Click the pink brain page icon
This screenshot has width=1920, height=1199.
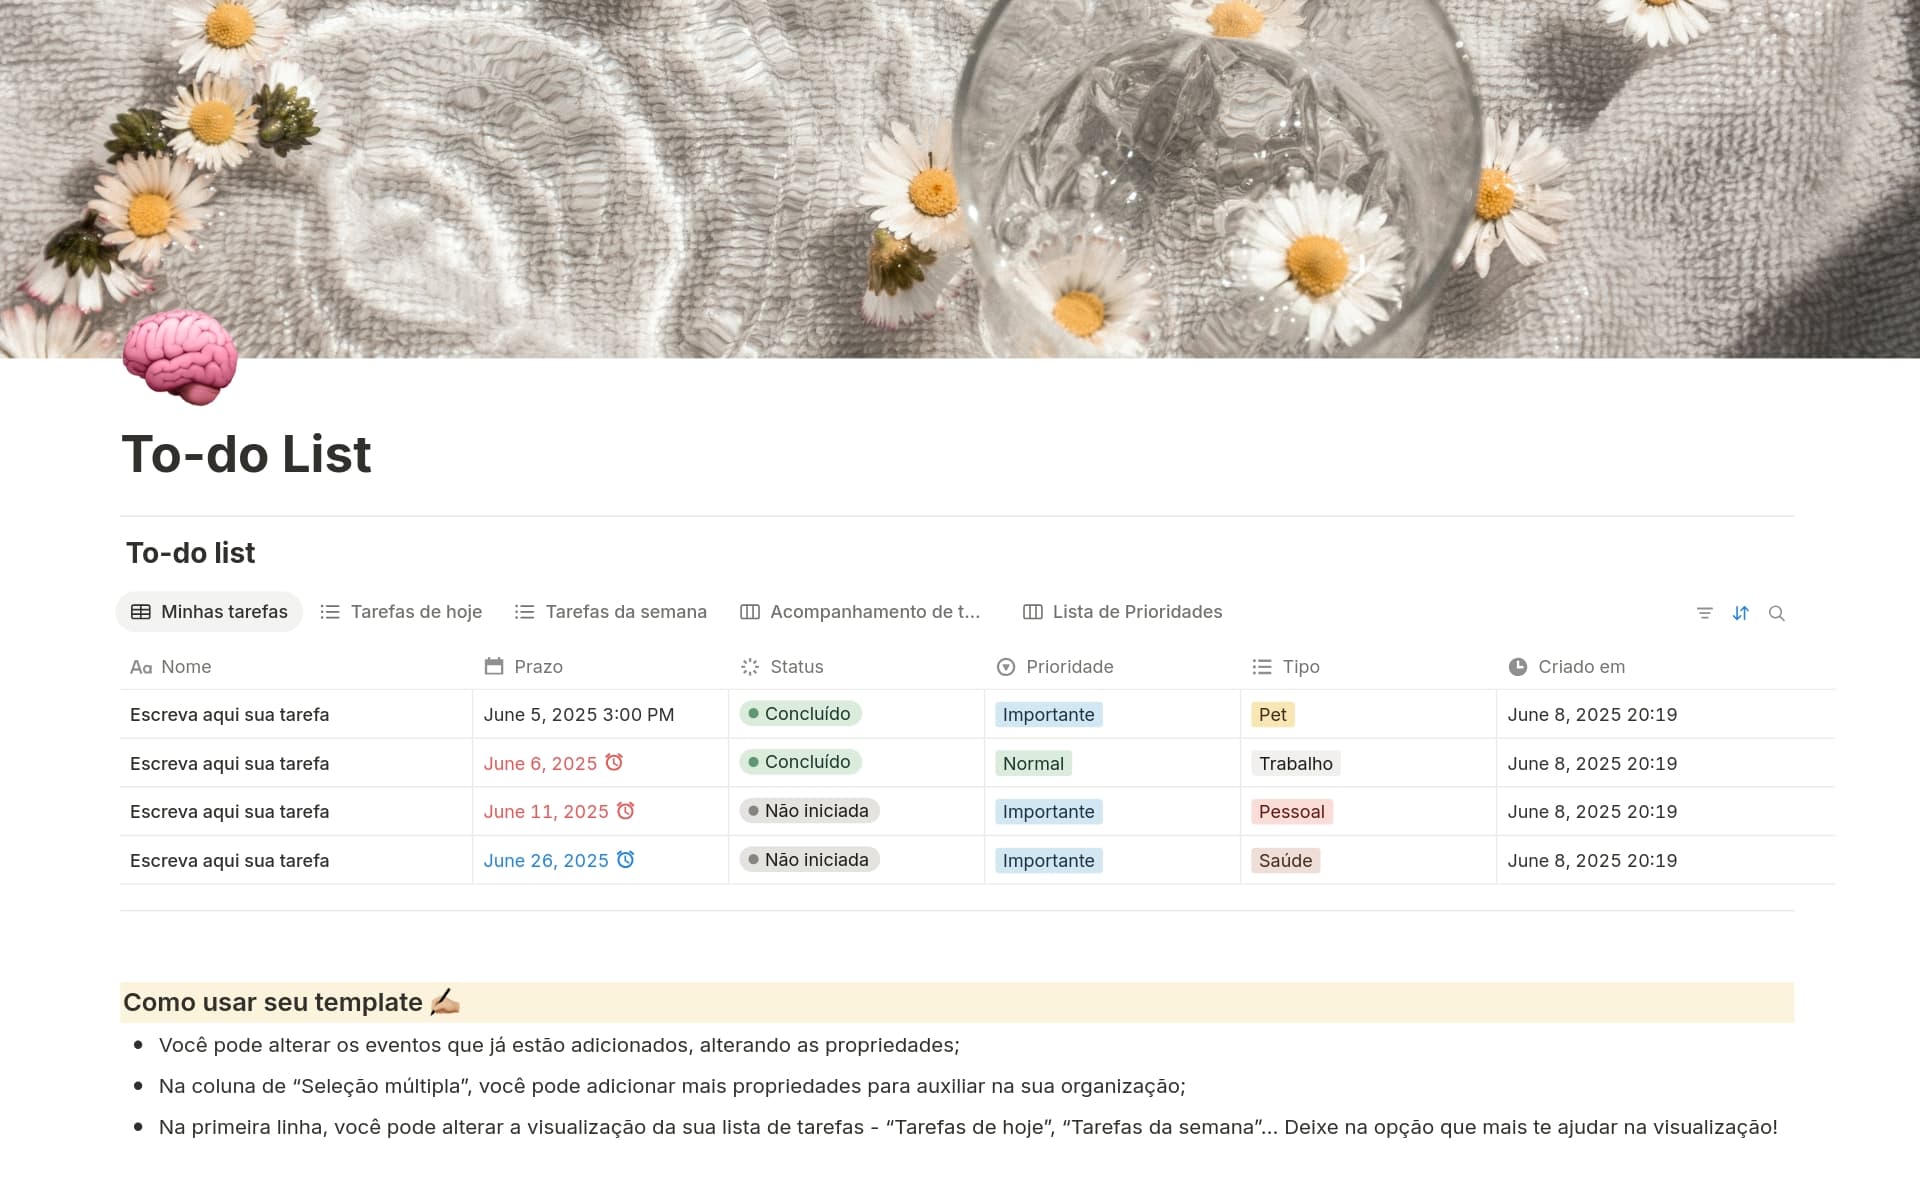(x=180, y=357)
